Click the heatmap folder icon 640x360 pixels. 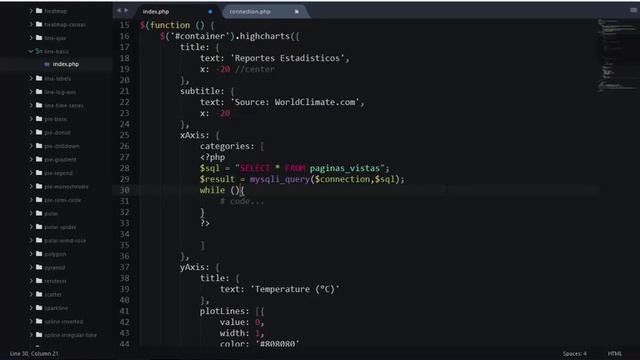(x=39, y=11)
